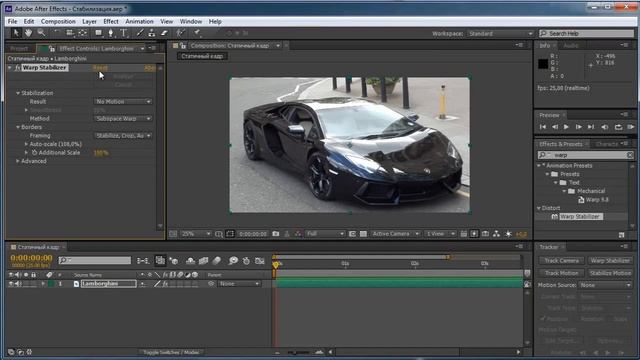Open the File menu
The width and height of the screenshot is (640, 360).
click(13, 22)
